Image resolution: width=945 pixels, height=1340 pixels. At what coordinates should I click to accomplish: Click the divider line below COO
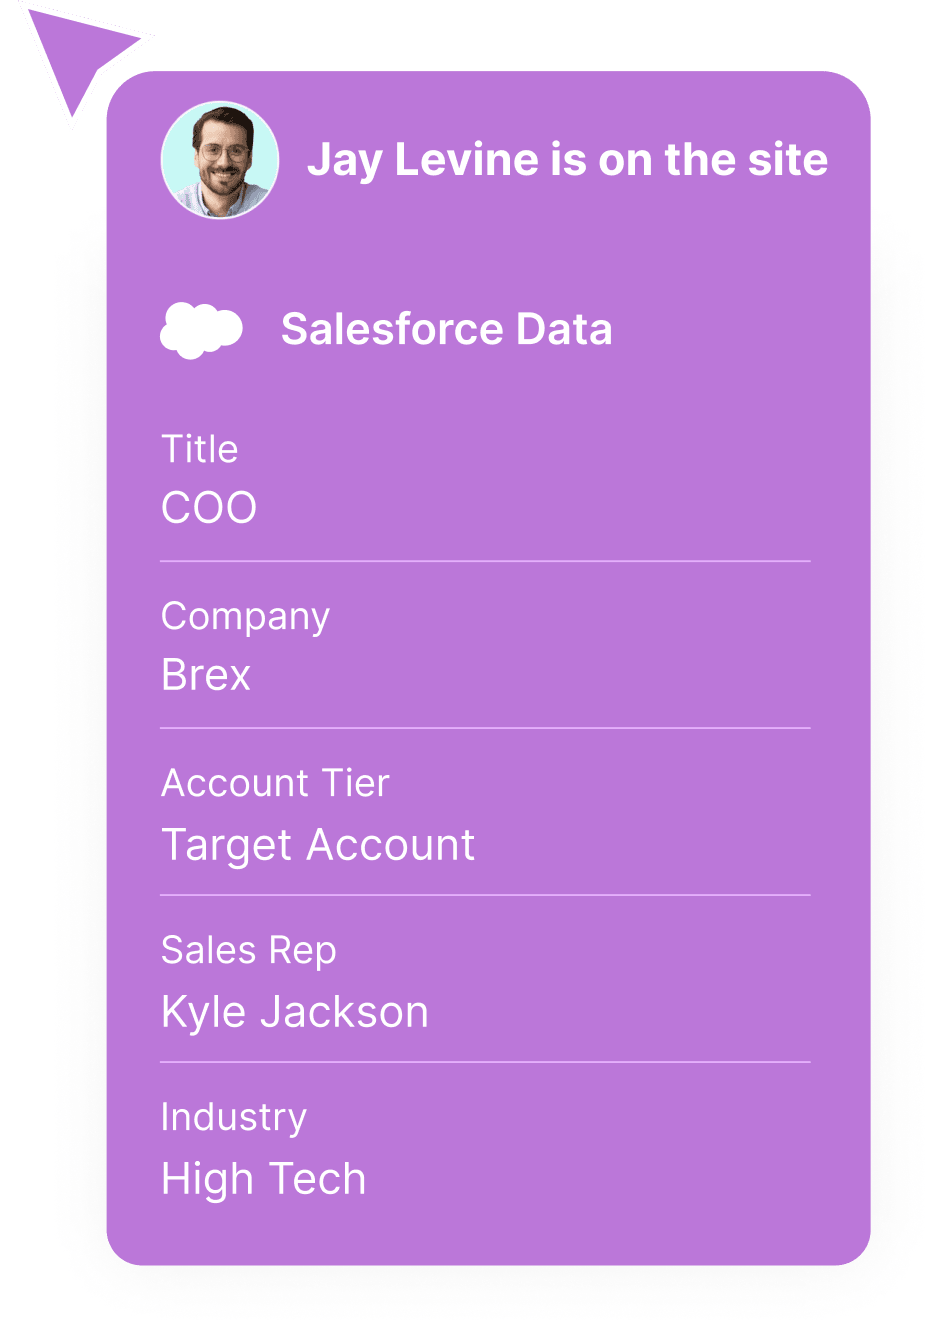485,562
